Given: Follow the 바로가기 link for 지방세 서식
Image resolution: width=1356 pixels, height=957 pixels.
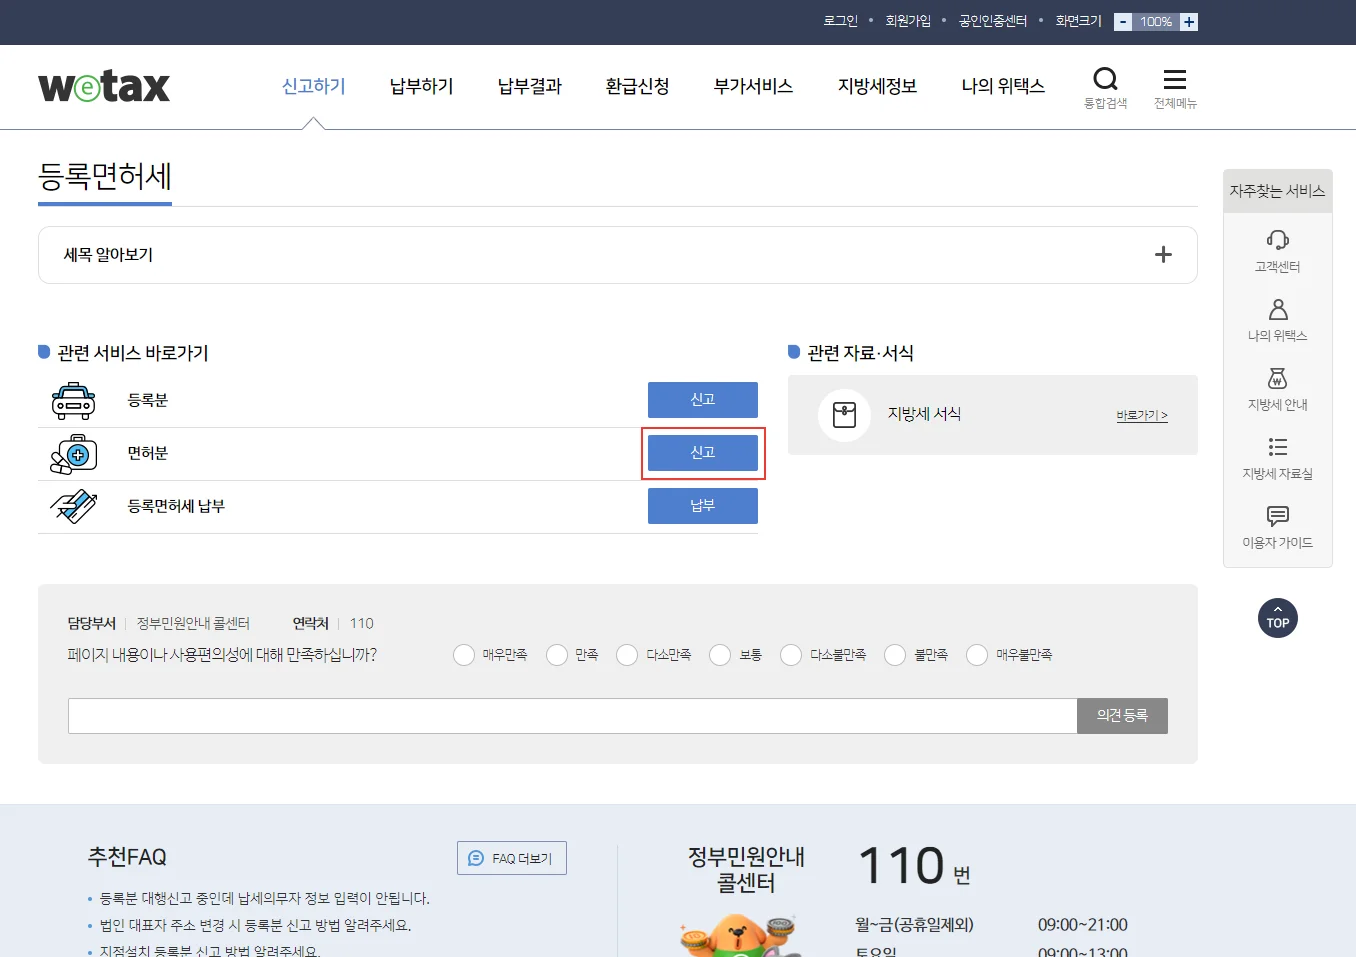Looking at the screenshot, I should tap(1142, 416).
